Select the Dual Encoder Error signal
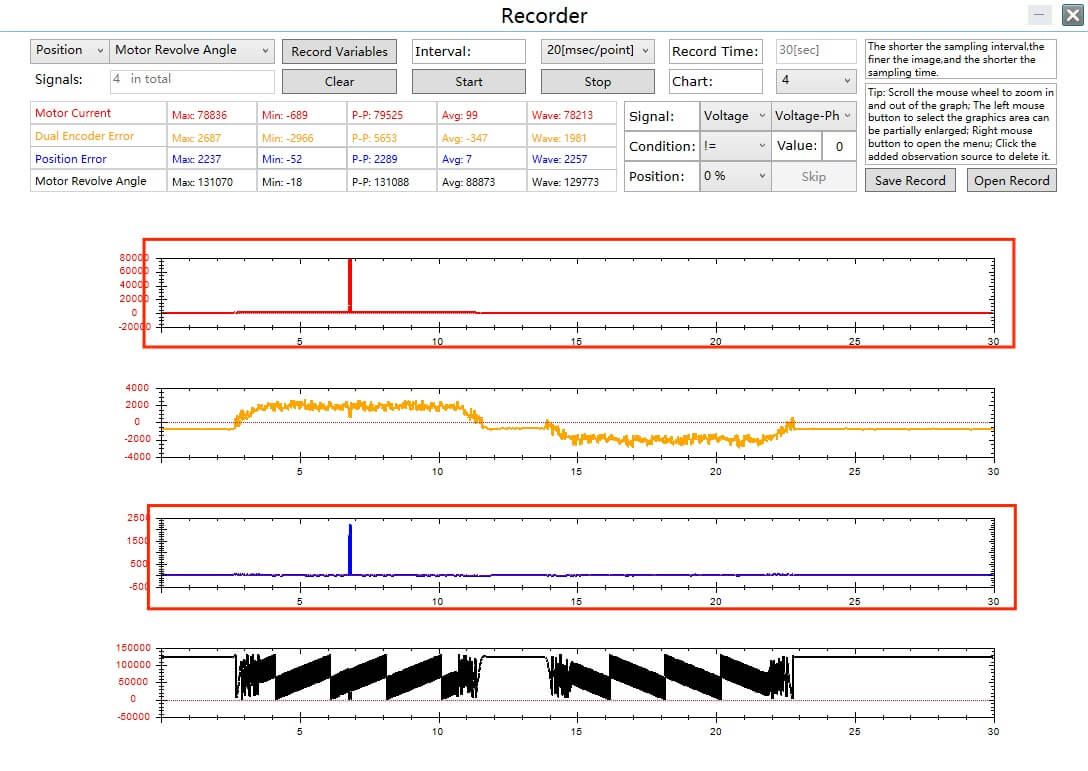 click(84, 136)
